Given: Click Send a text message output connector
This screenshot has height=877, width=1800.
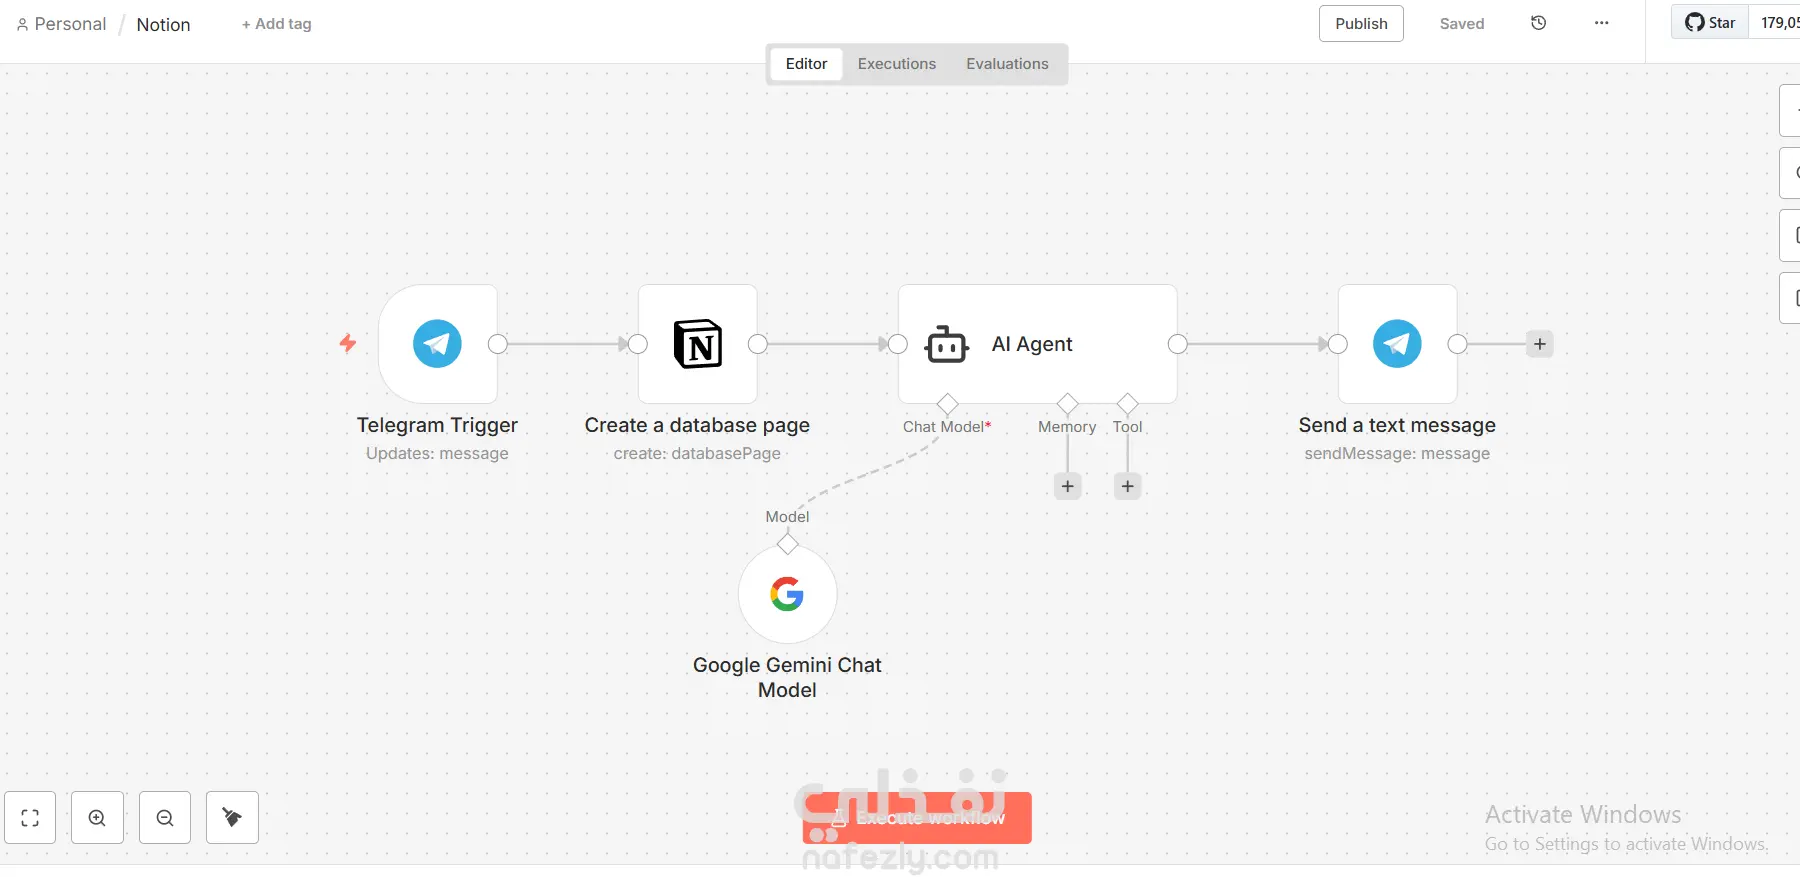Looking at the screenshot, I should (x=1458, y=344).
